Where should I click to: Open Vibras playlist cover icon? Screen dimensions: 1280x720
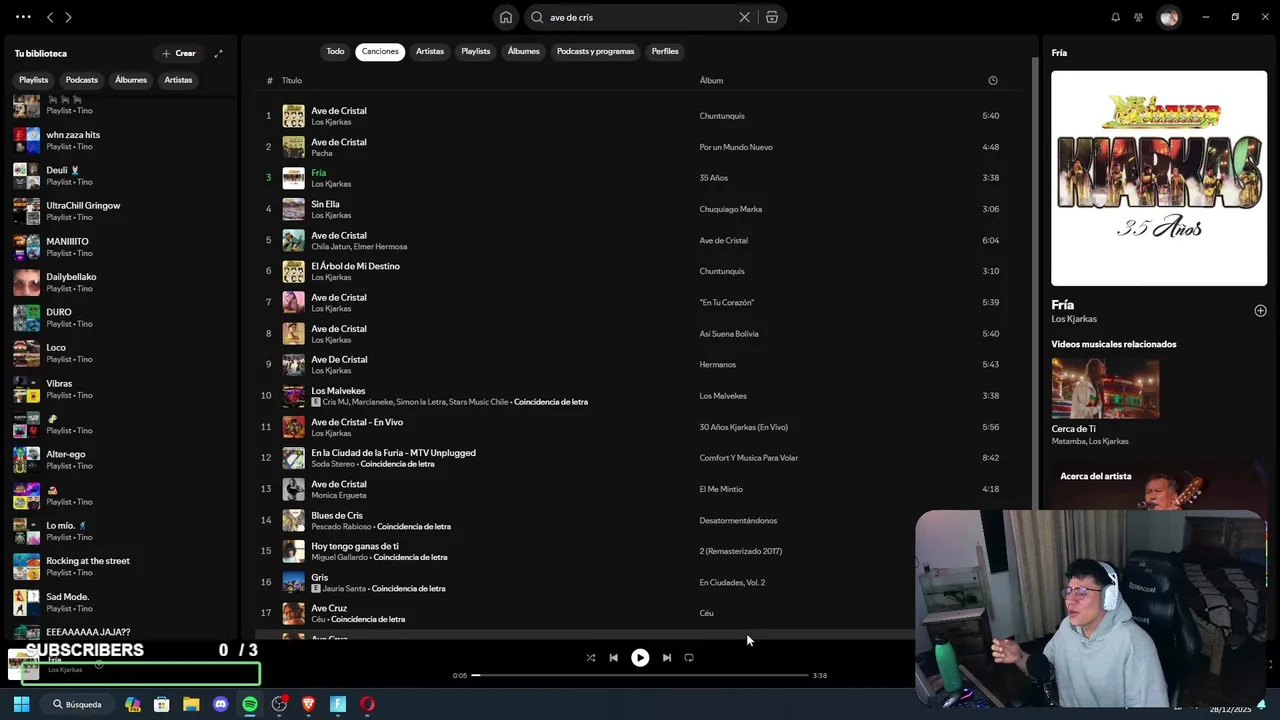[27, 389]
